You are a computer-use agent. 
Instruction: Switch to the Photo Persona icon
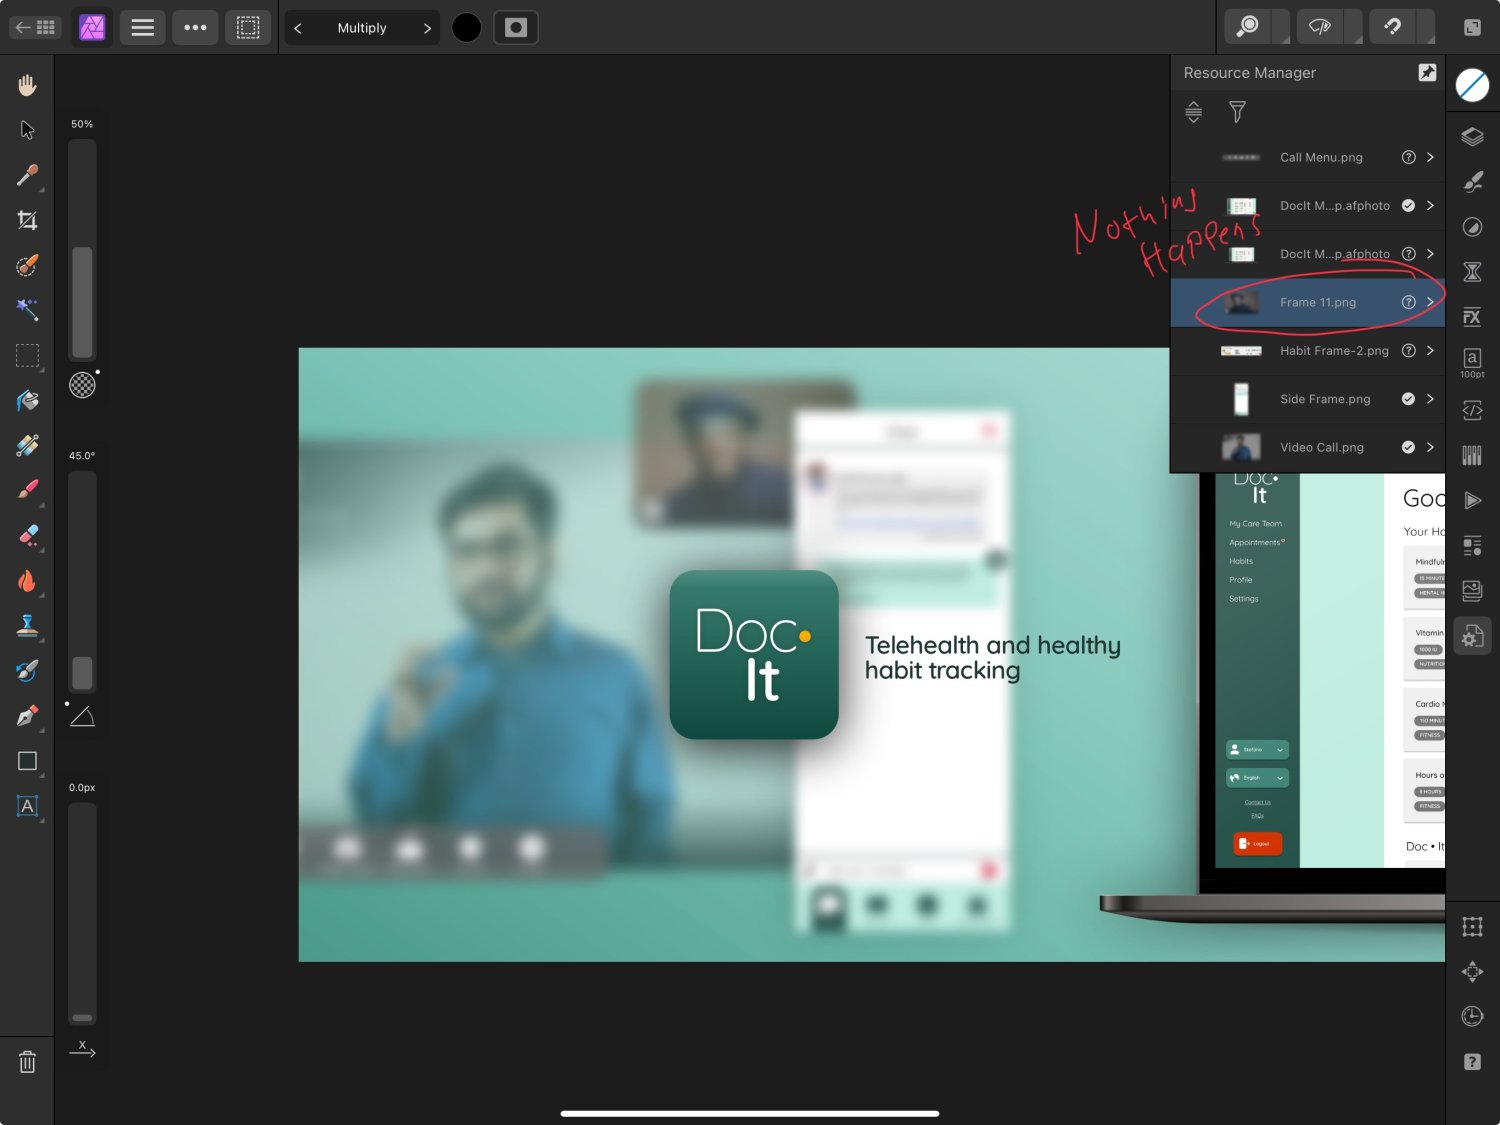[x=92, y=27]
